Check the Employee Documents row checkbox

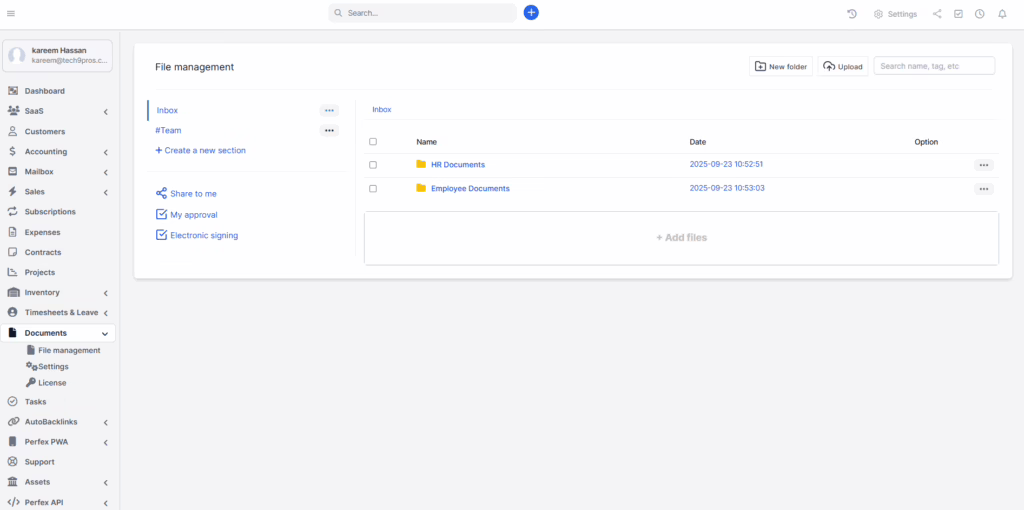pyautogui.click(x=373, y=189)
